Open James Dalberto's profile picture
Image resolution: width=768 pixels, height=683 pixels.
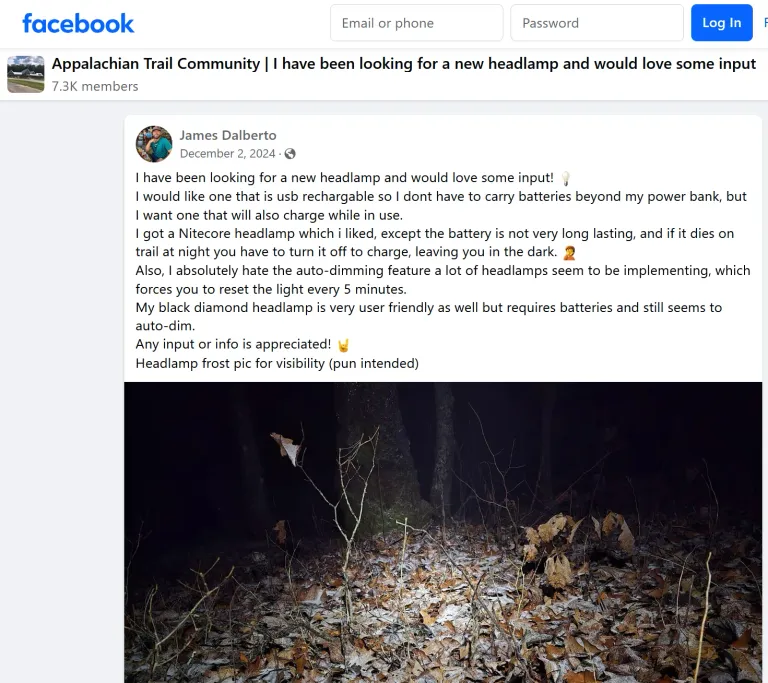[154, 144]
